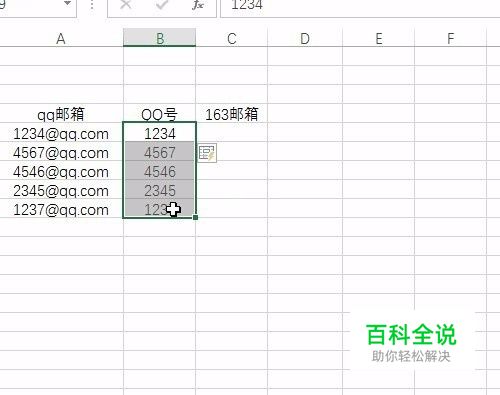500x395 pixels.
Task: Select column A header
Action: point(61,39)
